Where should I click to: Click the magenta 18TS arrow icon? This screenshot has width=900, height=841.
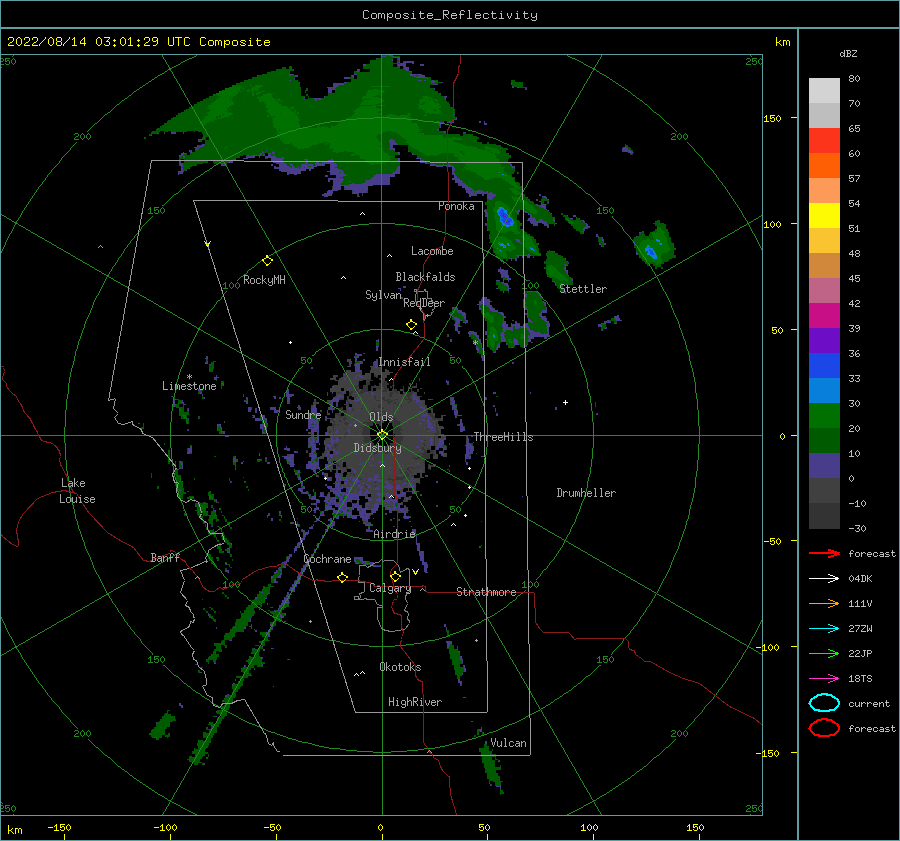click(824, 679)
